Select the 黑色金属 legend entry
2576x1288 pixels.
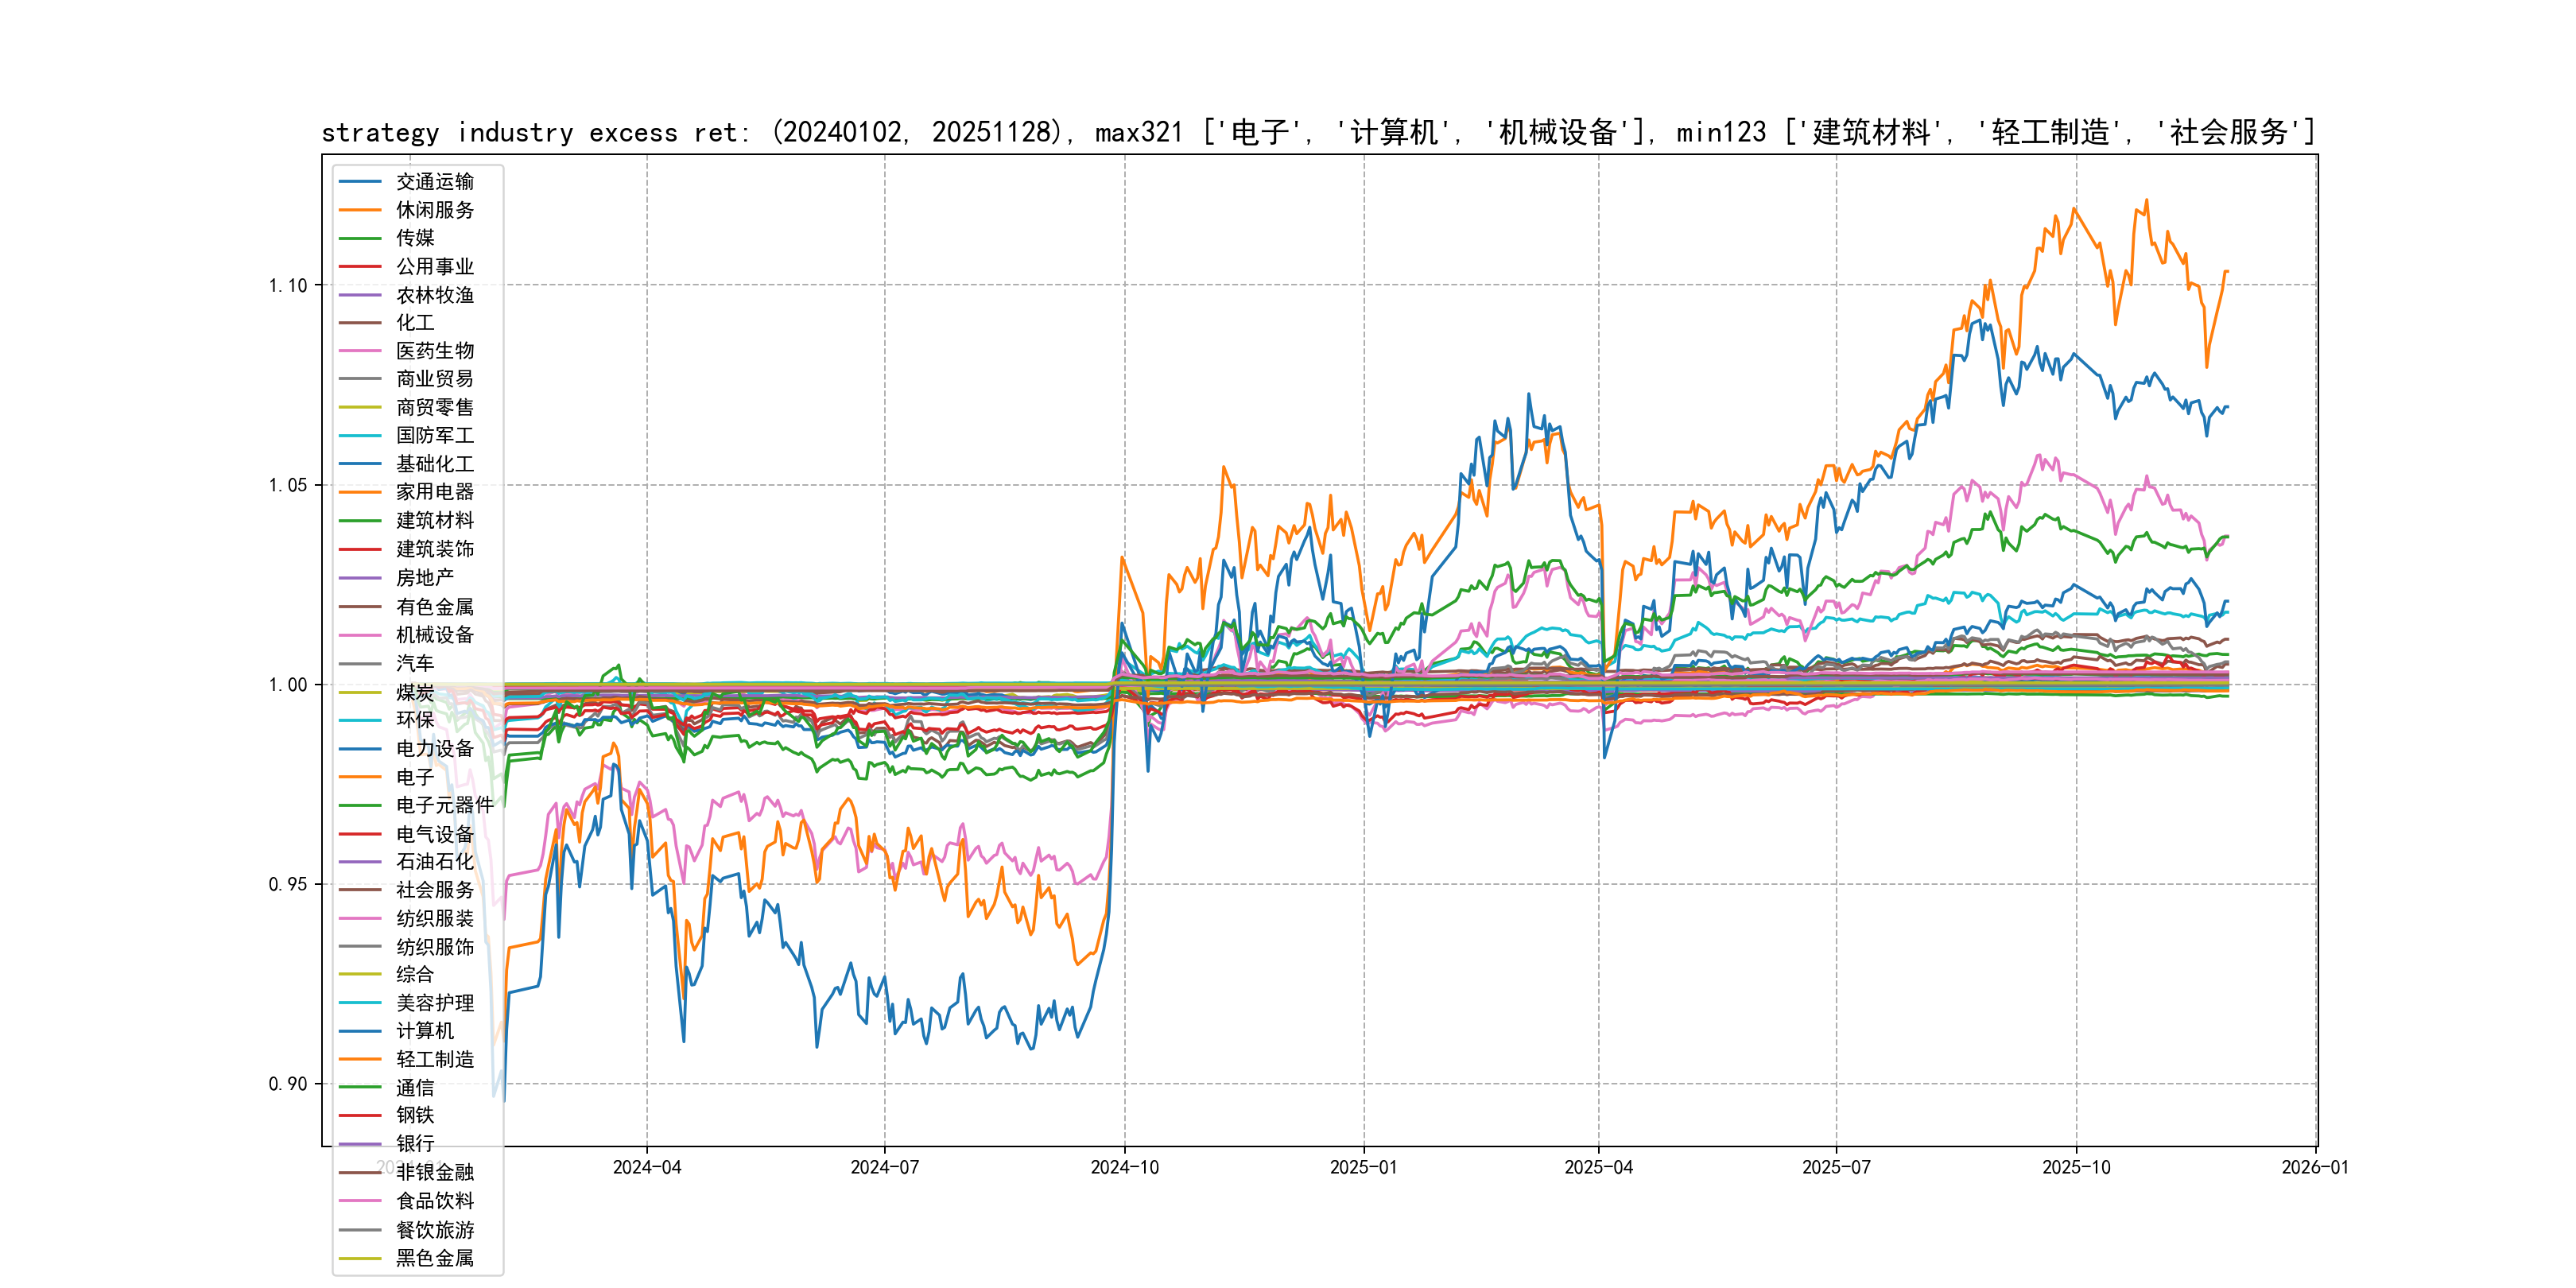tap(434, 1258)
